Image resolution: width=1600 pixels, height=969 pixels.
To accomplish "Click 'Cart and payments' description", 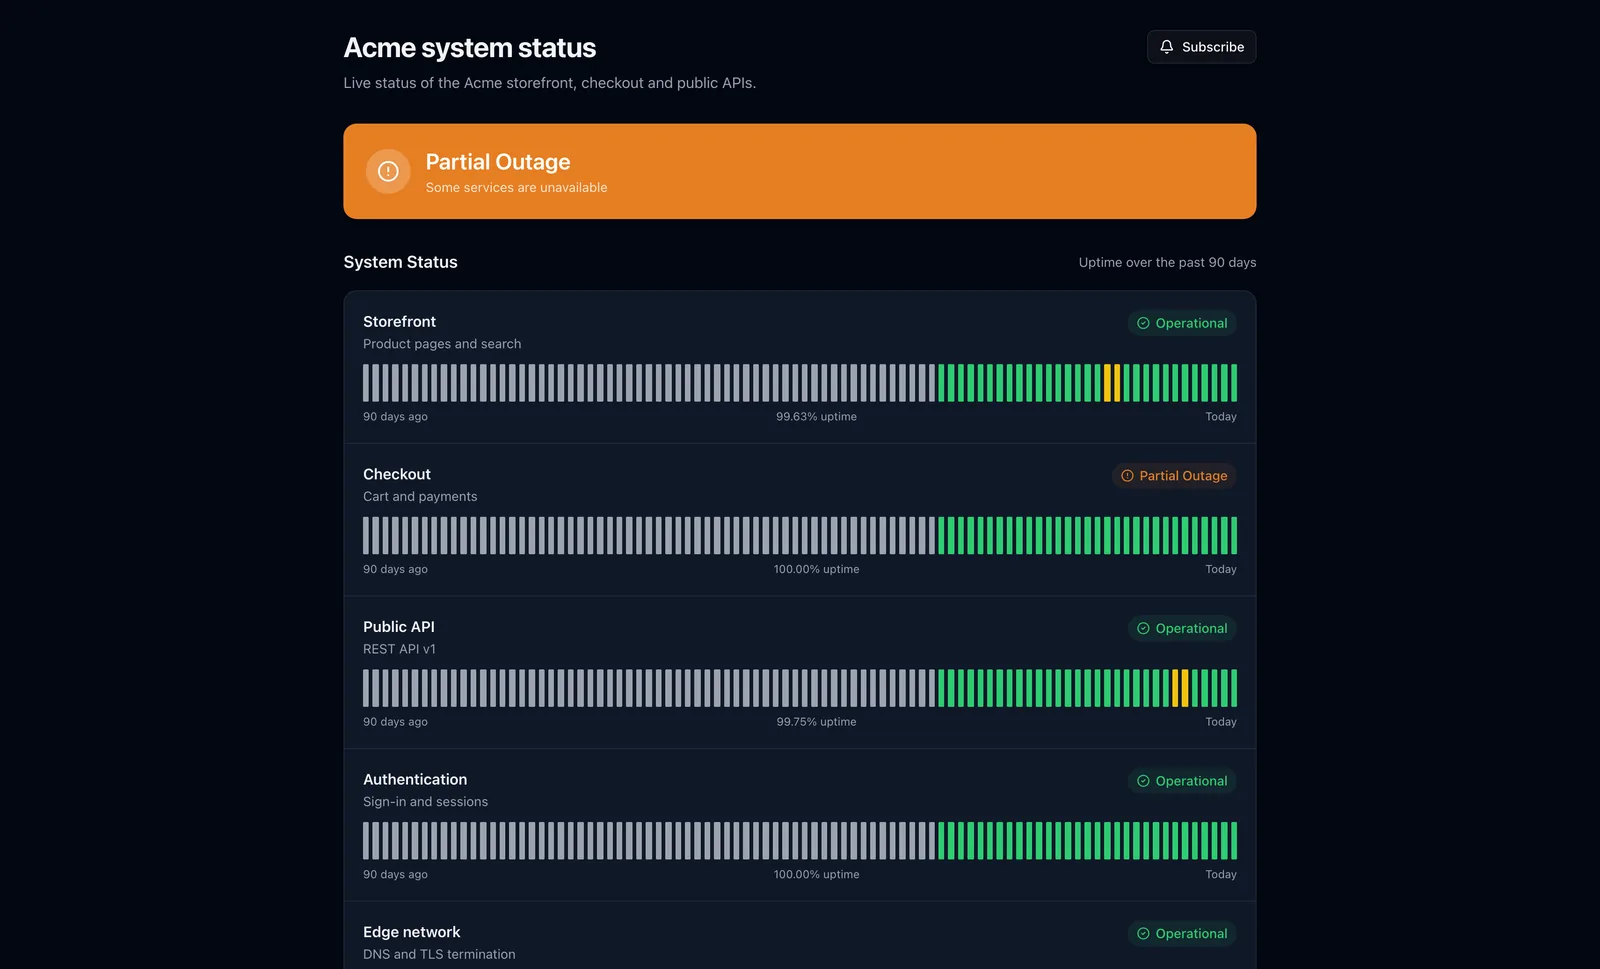I will tap(420, 497).
